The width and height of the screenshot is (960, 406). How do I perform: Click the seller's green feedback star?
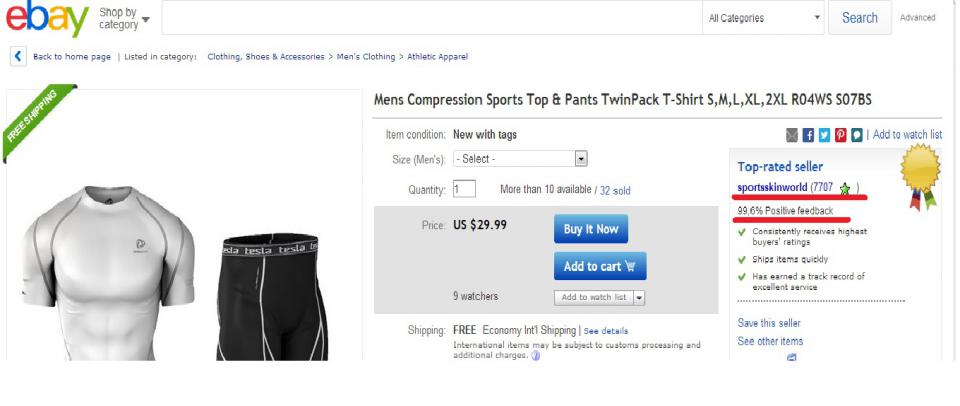point(845,188)
